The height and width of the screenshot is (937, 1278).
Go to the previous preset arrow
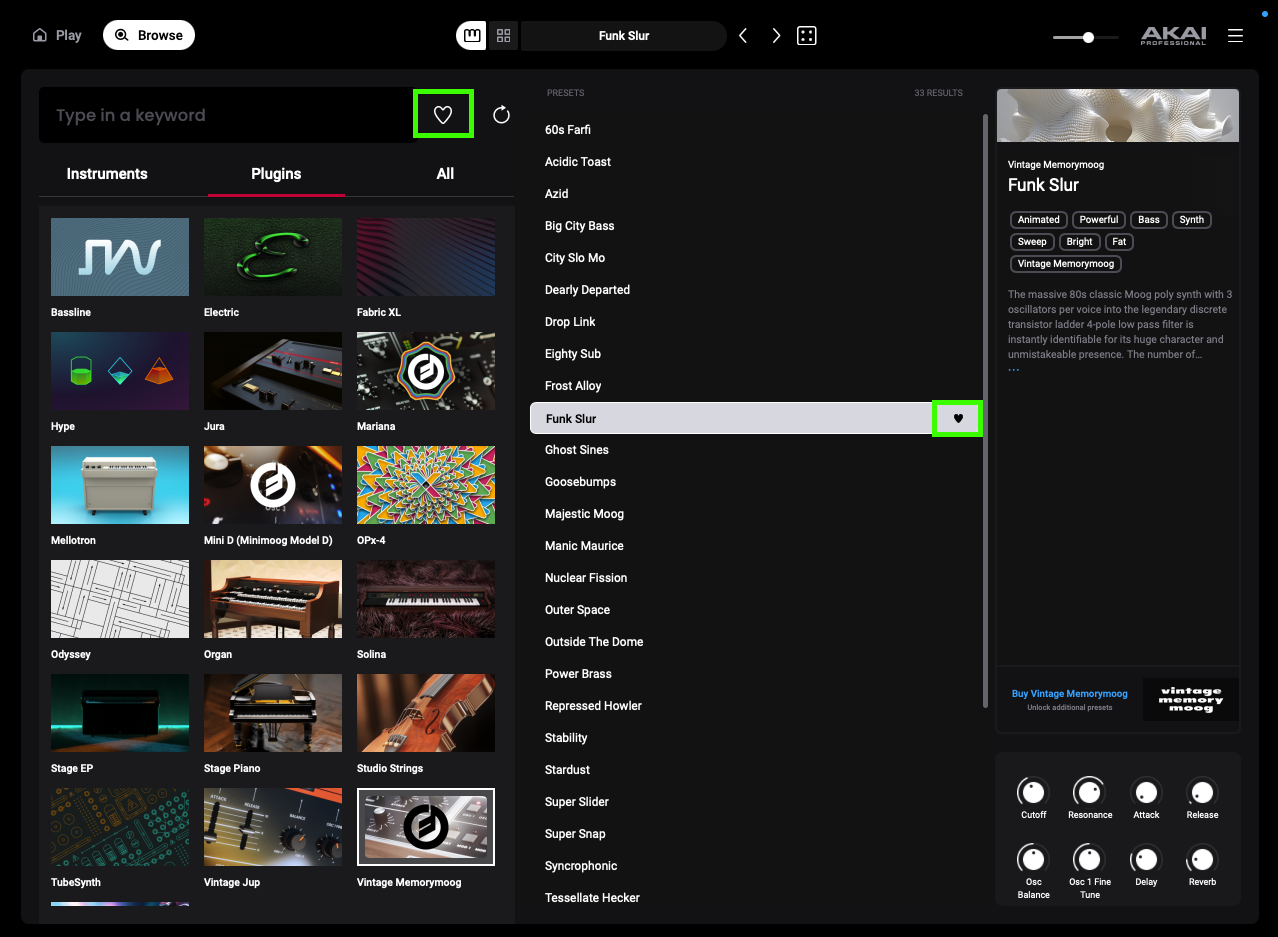pyautogui.click(x=743, y=36)
